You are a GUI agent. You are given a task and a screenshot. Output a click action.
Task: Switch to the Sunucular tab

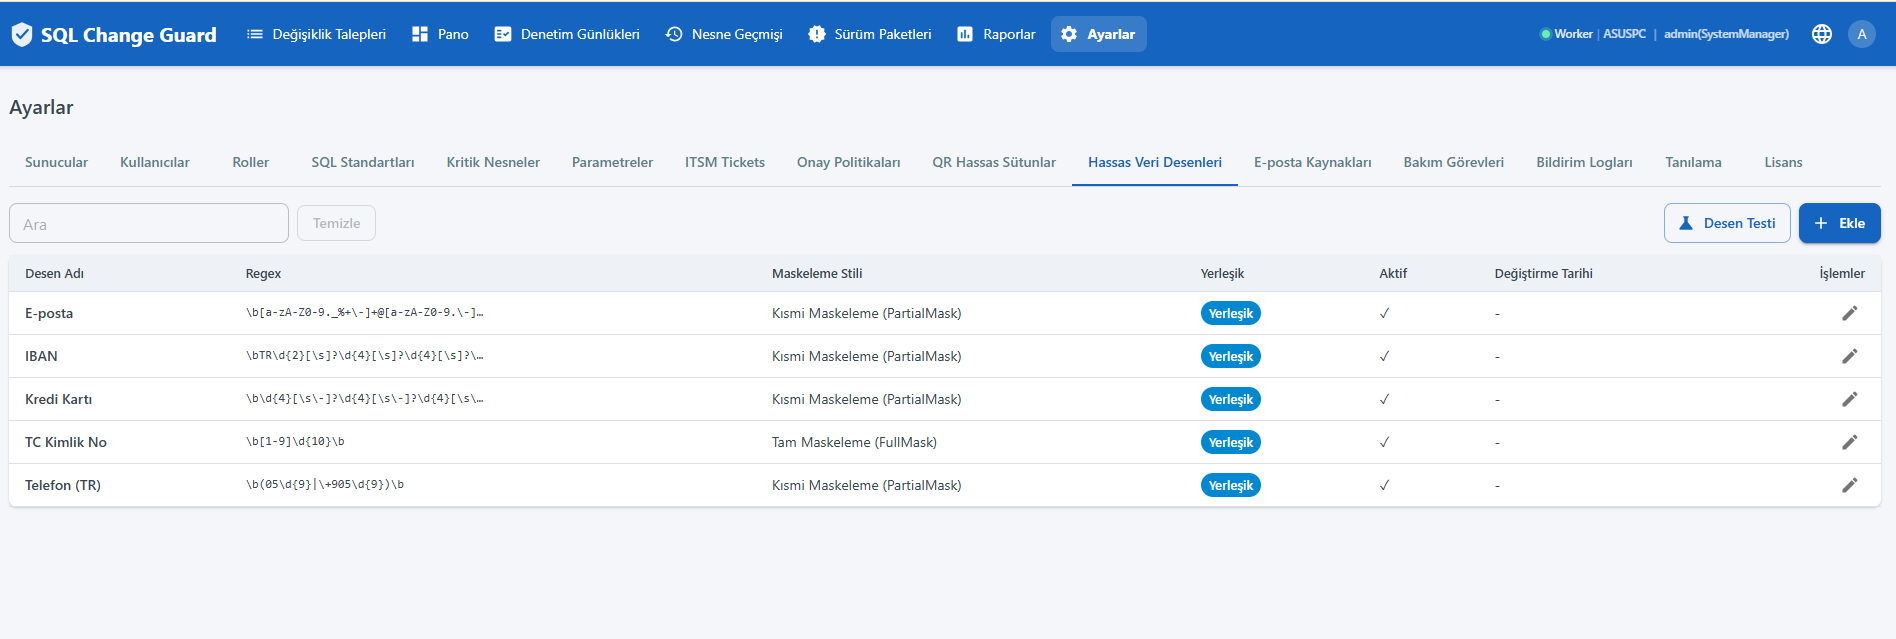(56, 162)
